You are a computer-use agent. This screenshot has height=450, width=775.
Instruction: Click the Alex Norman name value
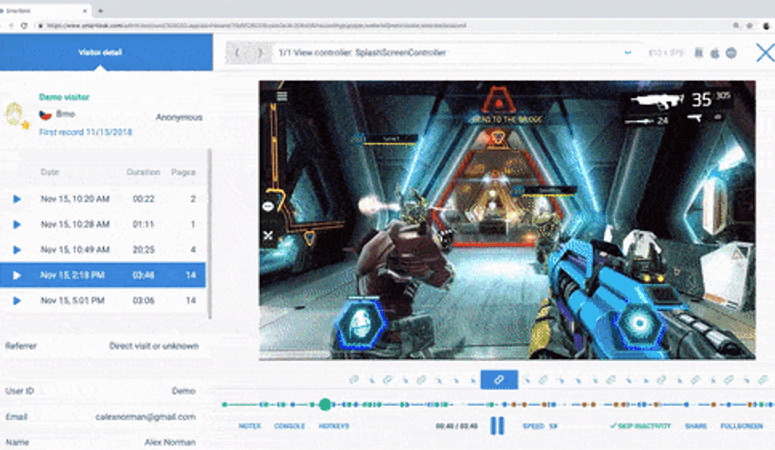(x=170, y=442)
